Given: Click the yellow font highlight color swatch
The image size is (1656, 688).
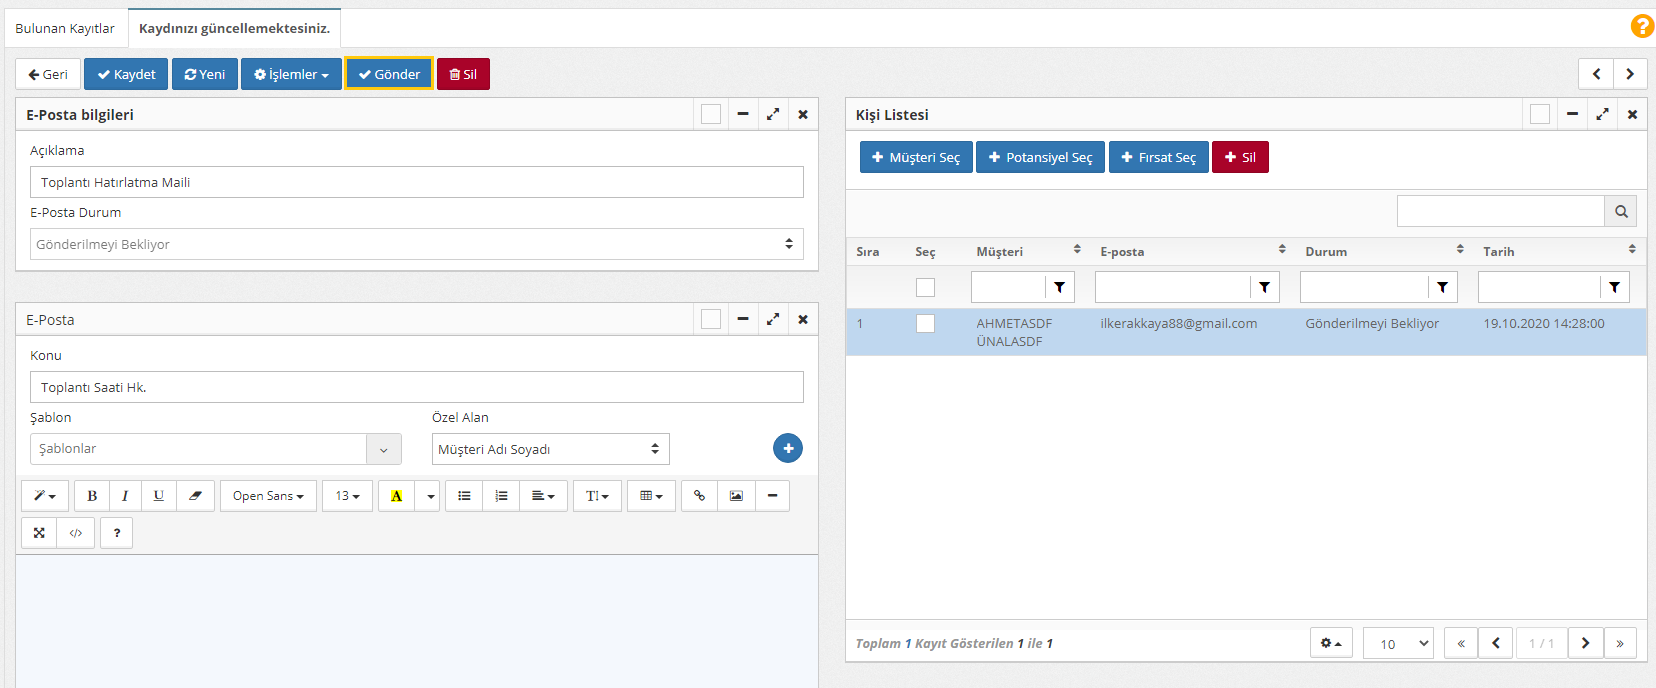Looking at the screenshot, I should [396, 496].
